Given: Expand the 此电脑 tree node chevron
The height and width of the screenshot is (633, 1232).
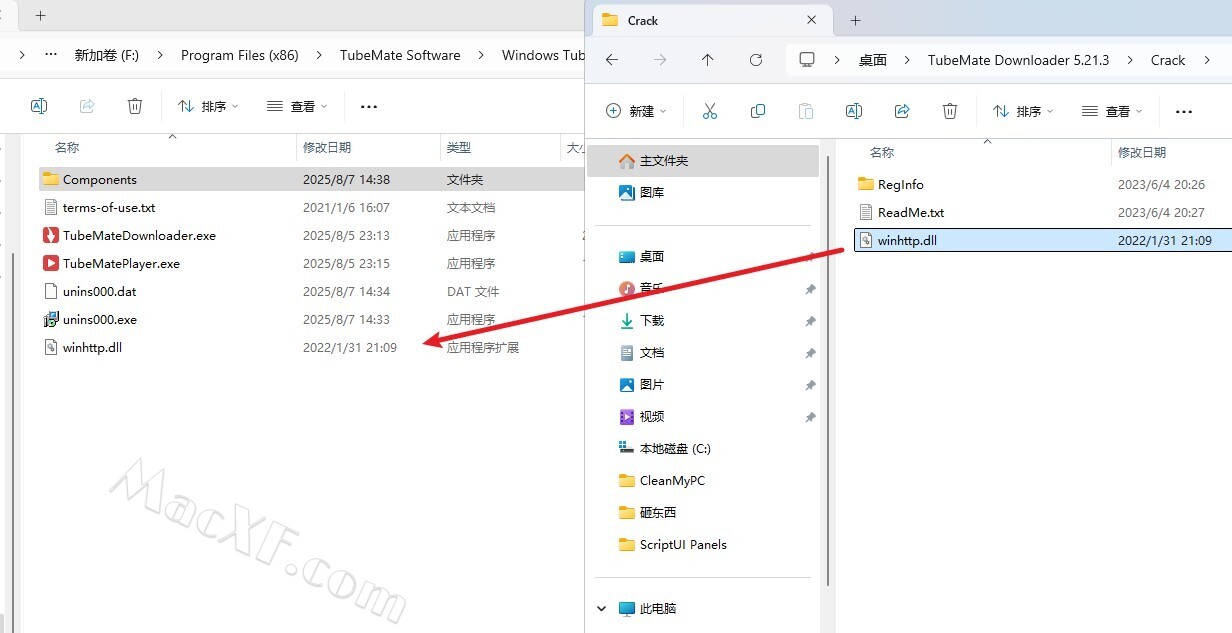Looking at the screenshot, I should pyautogui.click(x=602, y=609).
